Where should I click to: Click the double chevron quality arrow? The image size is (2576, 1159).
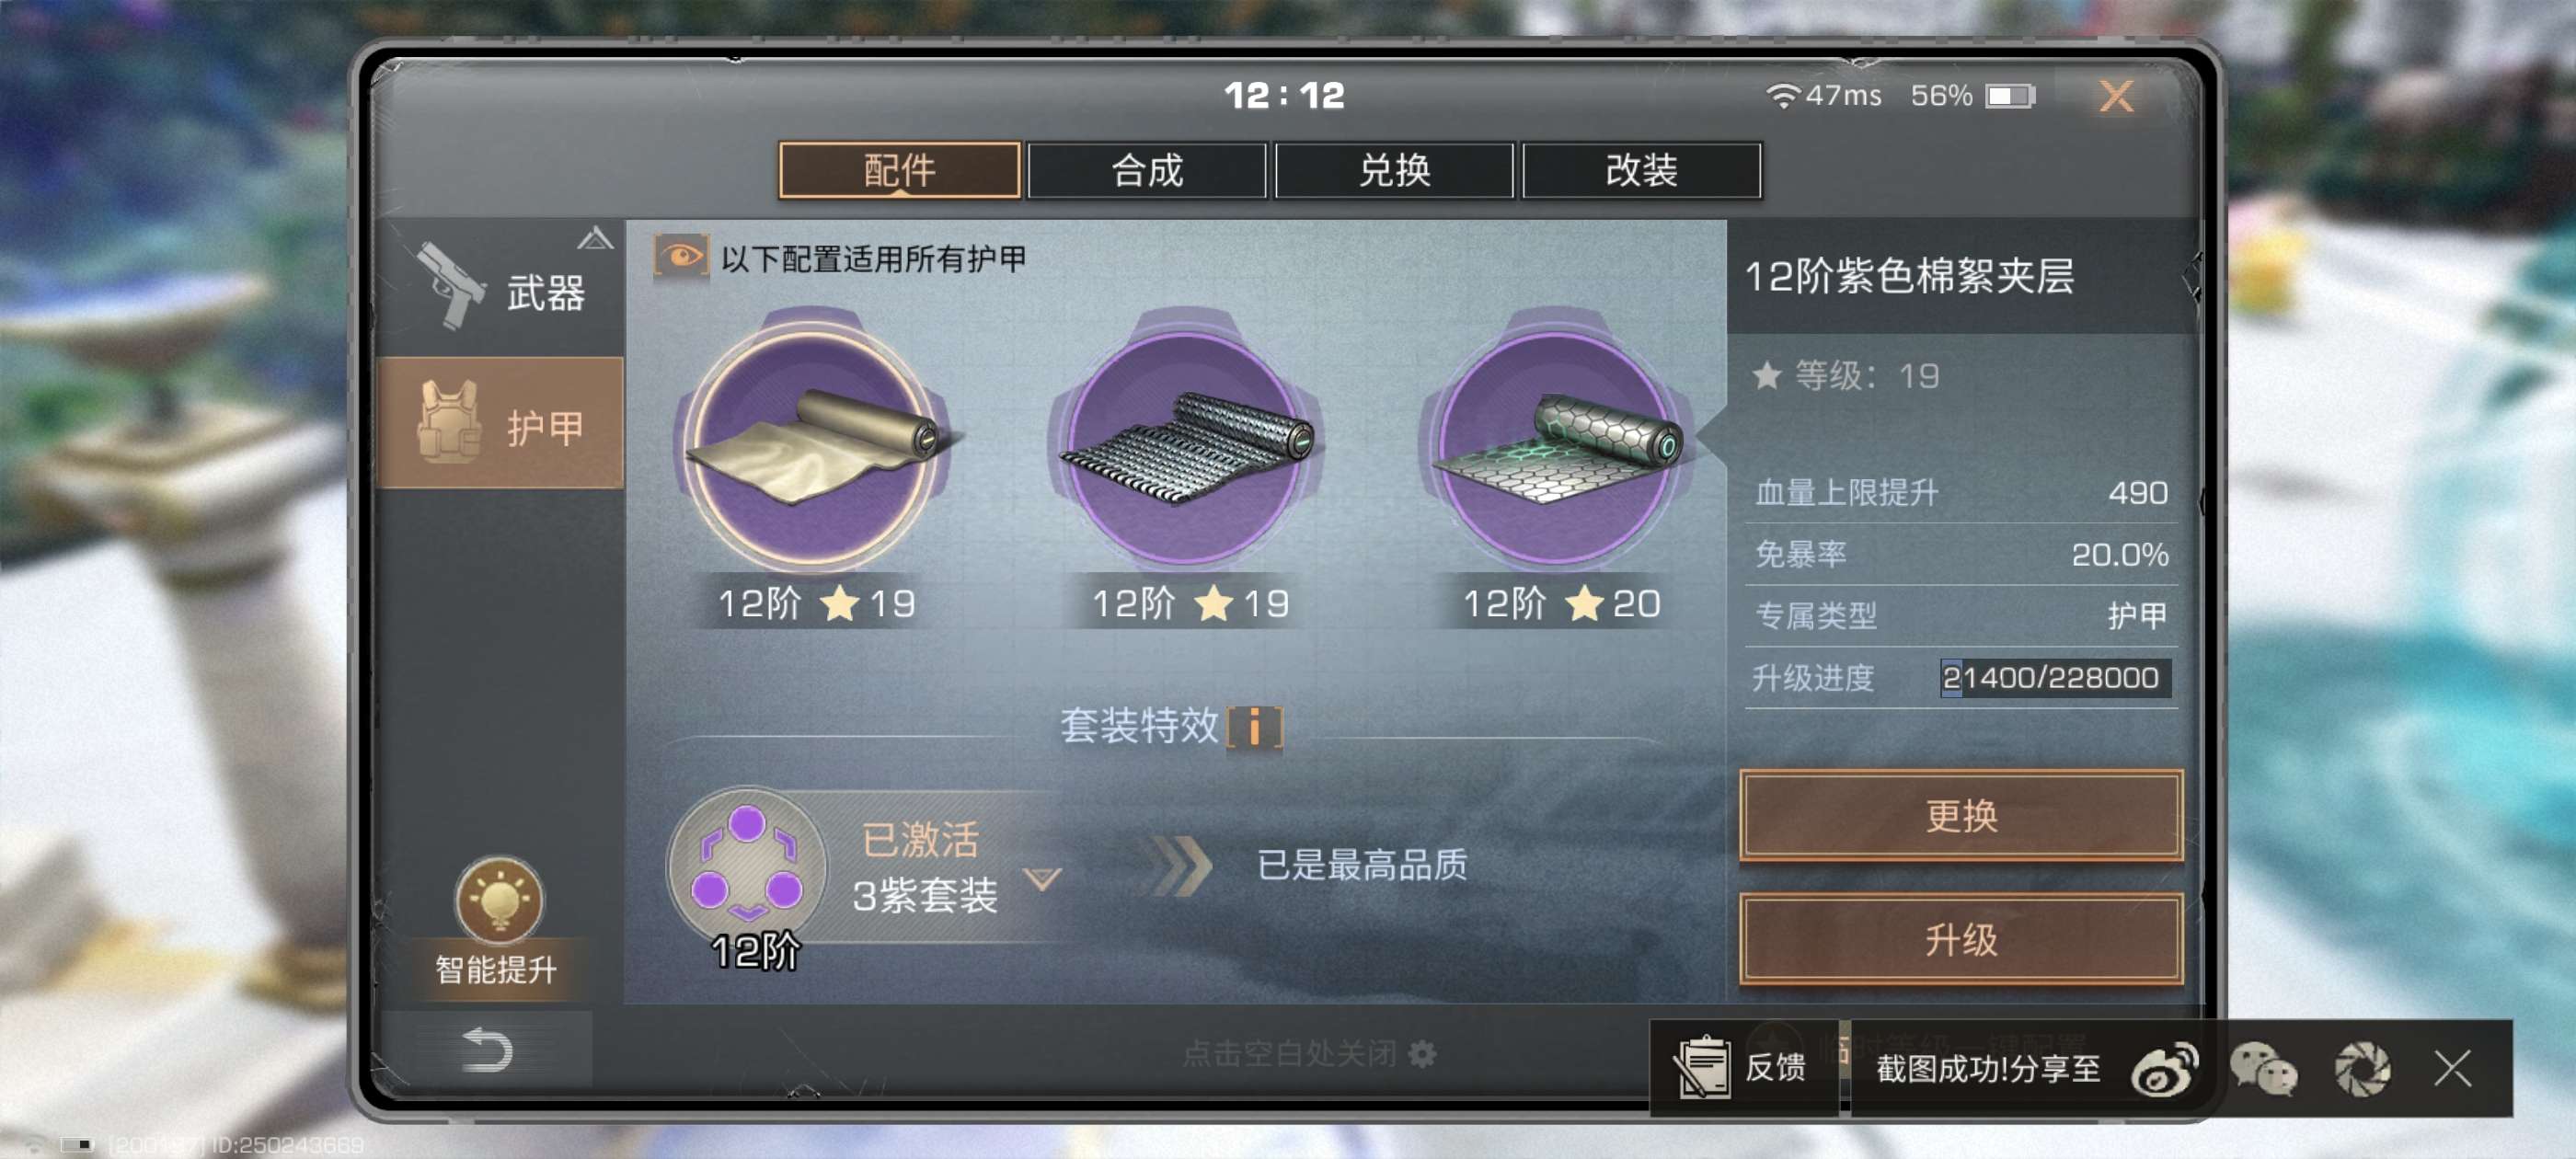click(x=1179, y=865)
